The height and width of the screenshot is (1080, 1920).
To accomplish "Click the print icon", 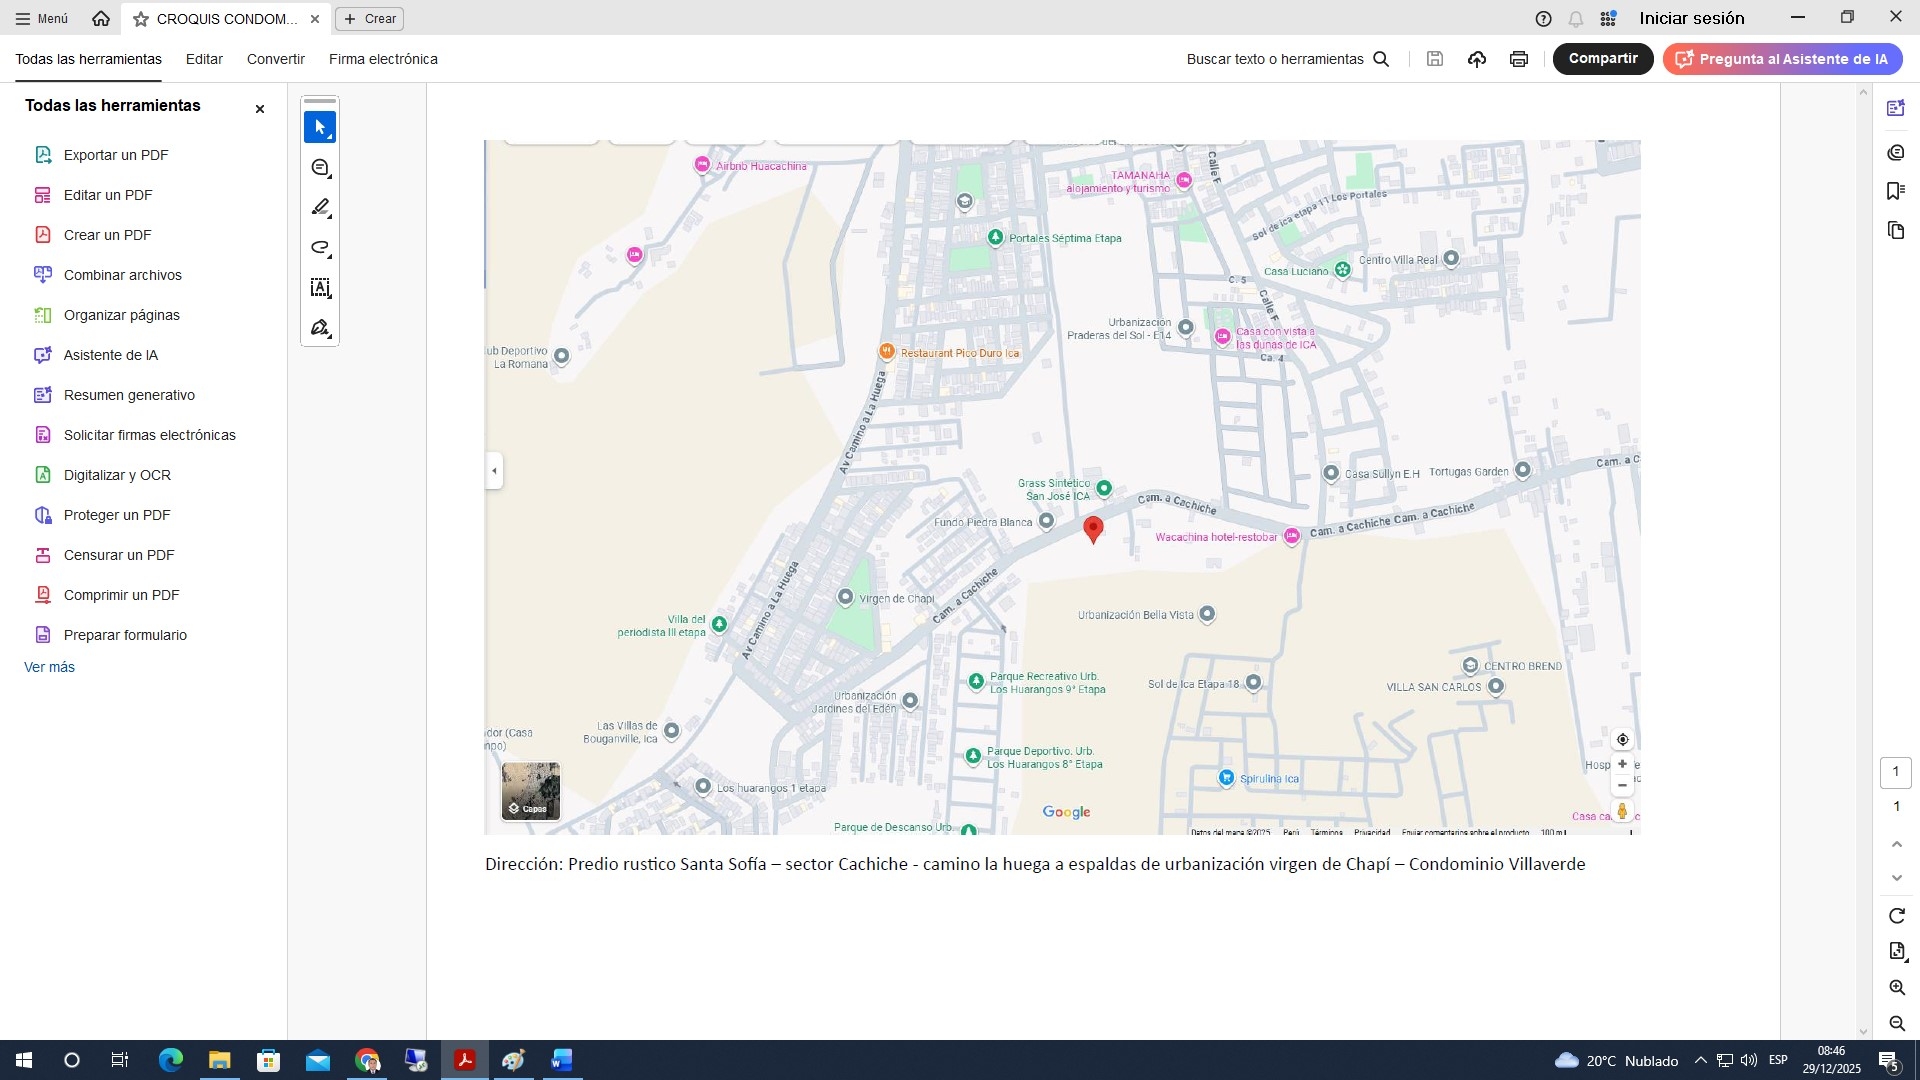I will click(x=1519, y=59).
